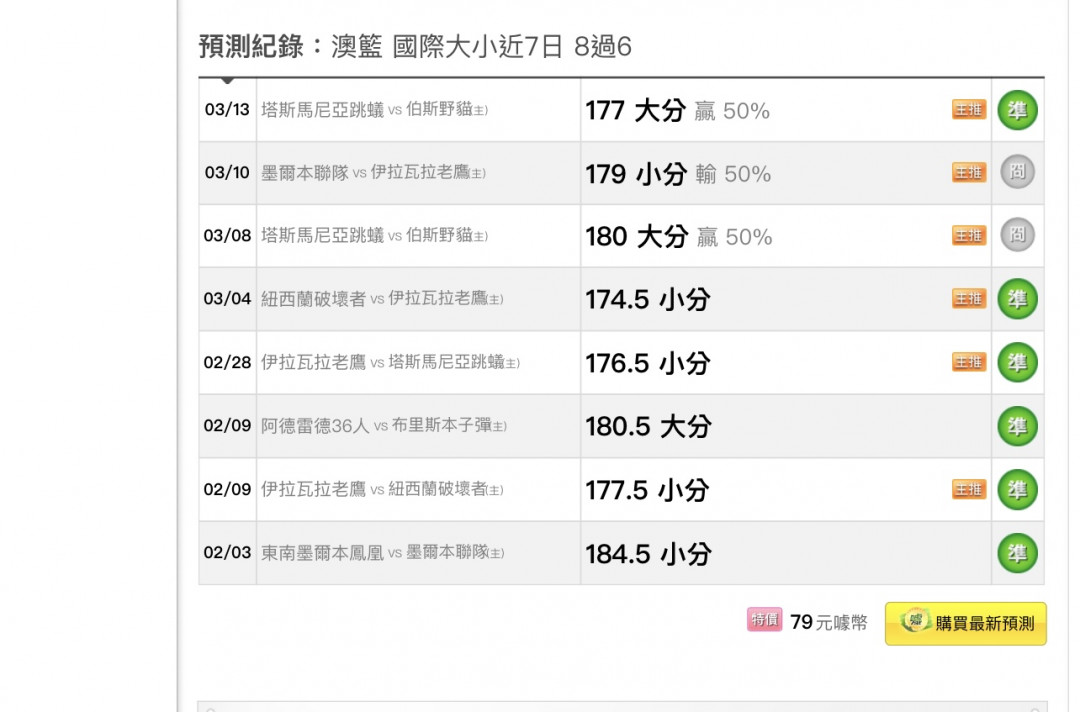
Task: Open 塔斯馬尼亞跳蟻 vs 伯斯野貓 game on 03/13
Action: (x=375, y=109)
